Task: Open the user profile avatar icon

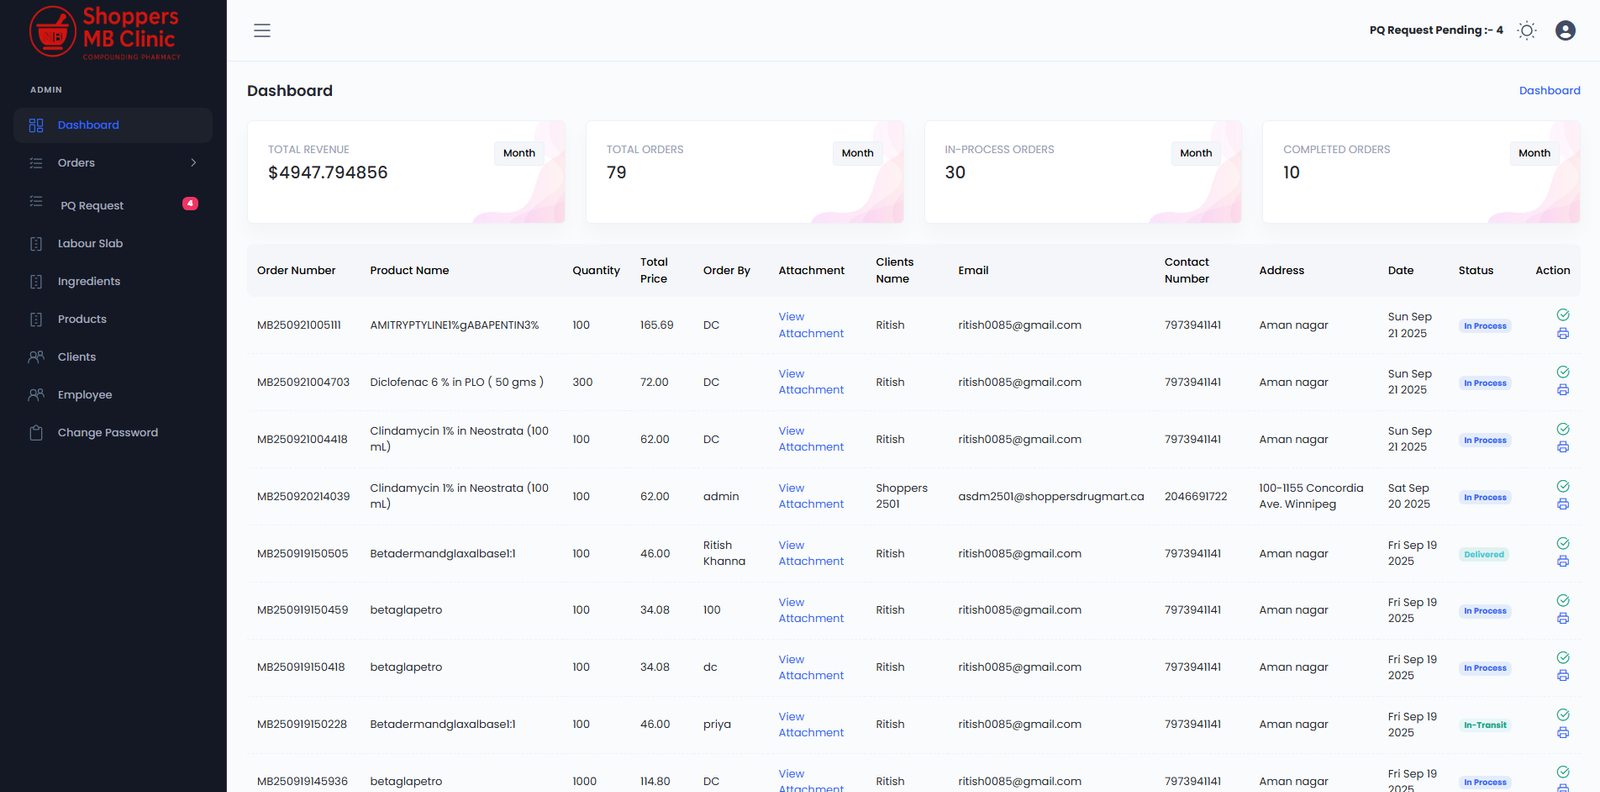Action: [1565, 31]
